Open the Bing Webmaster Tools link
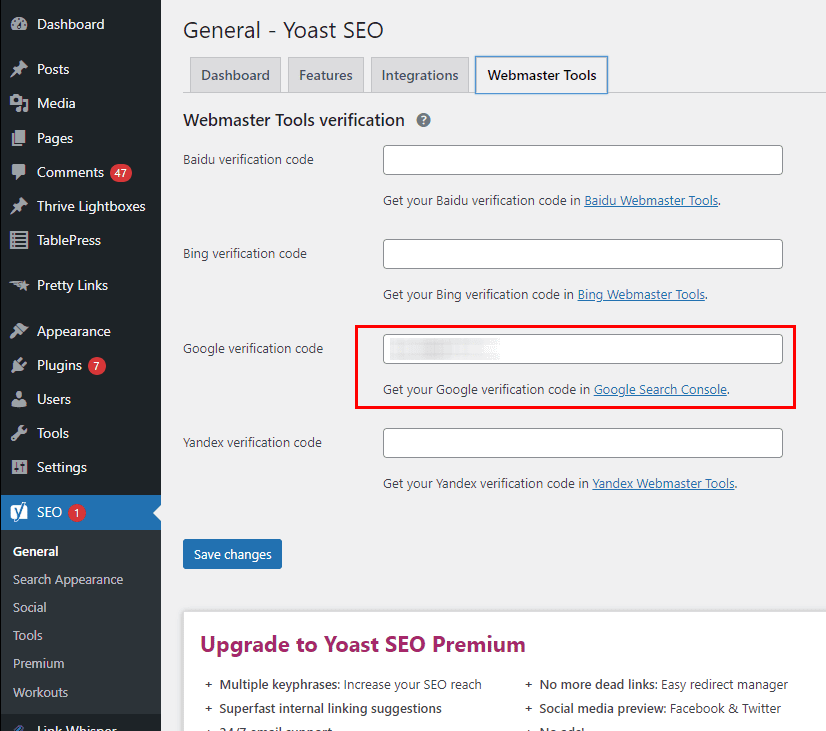 (642, 294)
